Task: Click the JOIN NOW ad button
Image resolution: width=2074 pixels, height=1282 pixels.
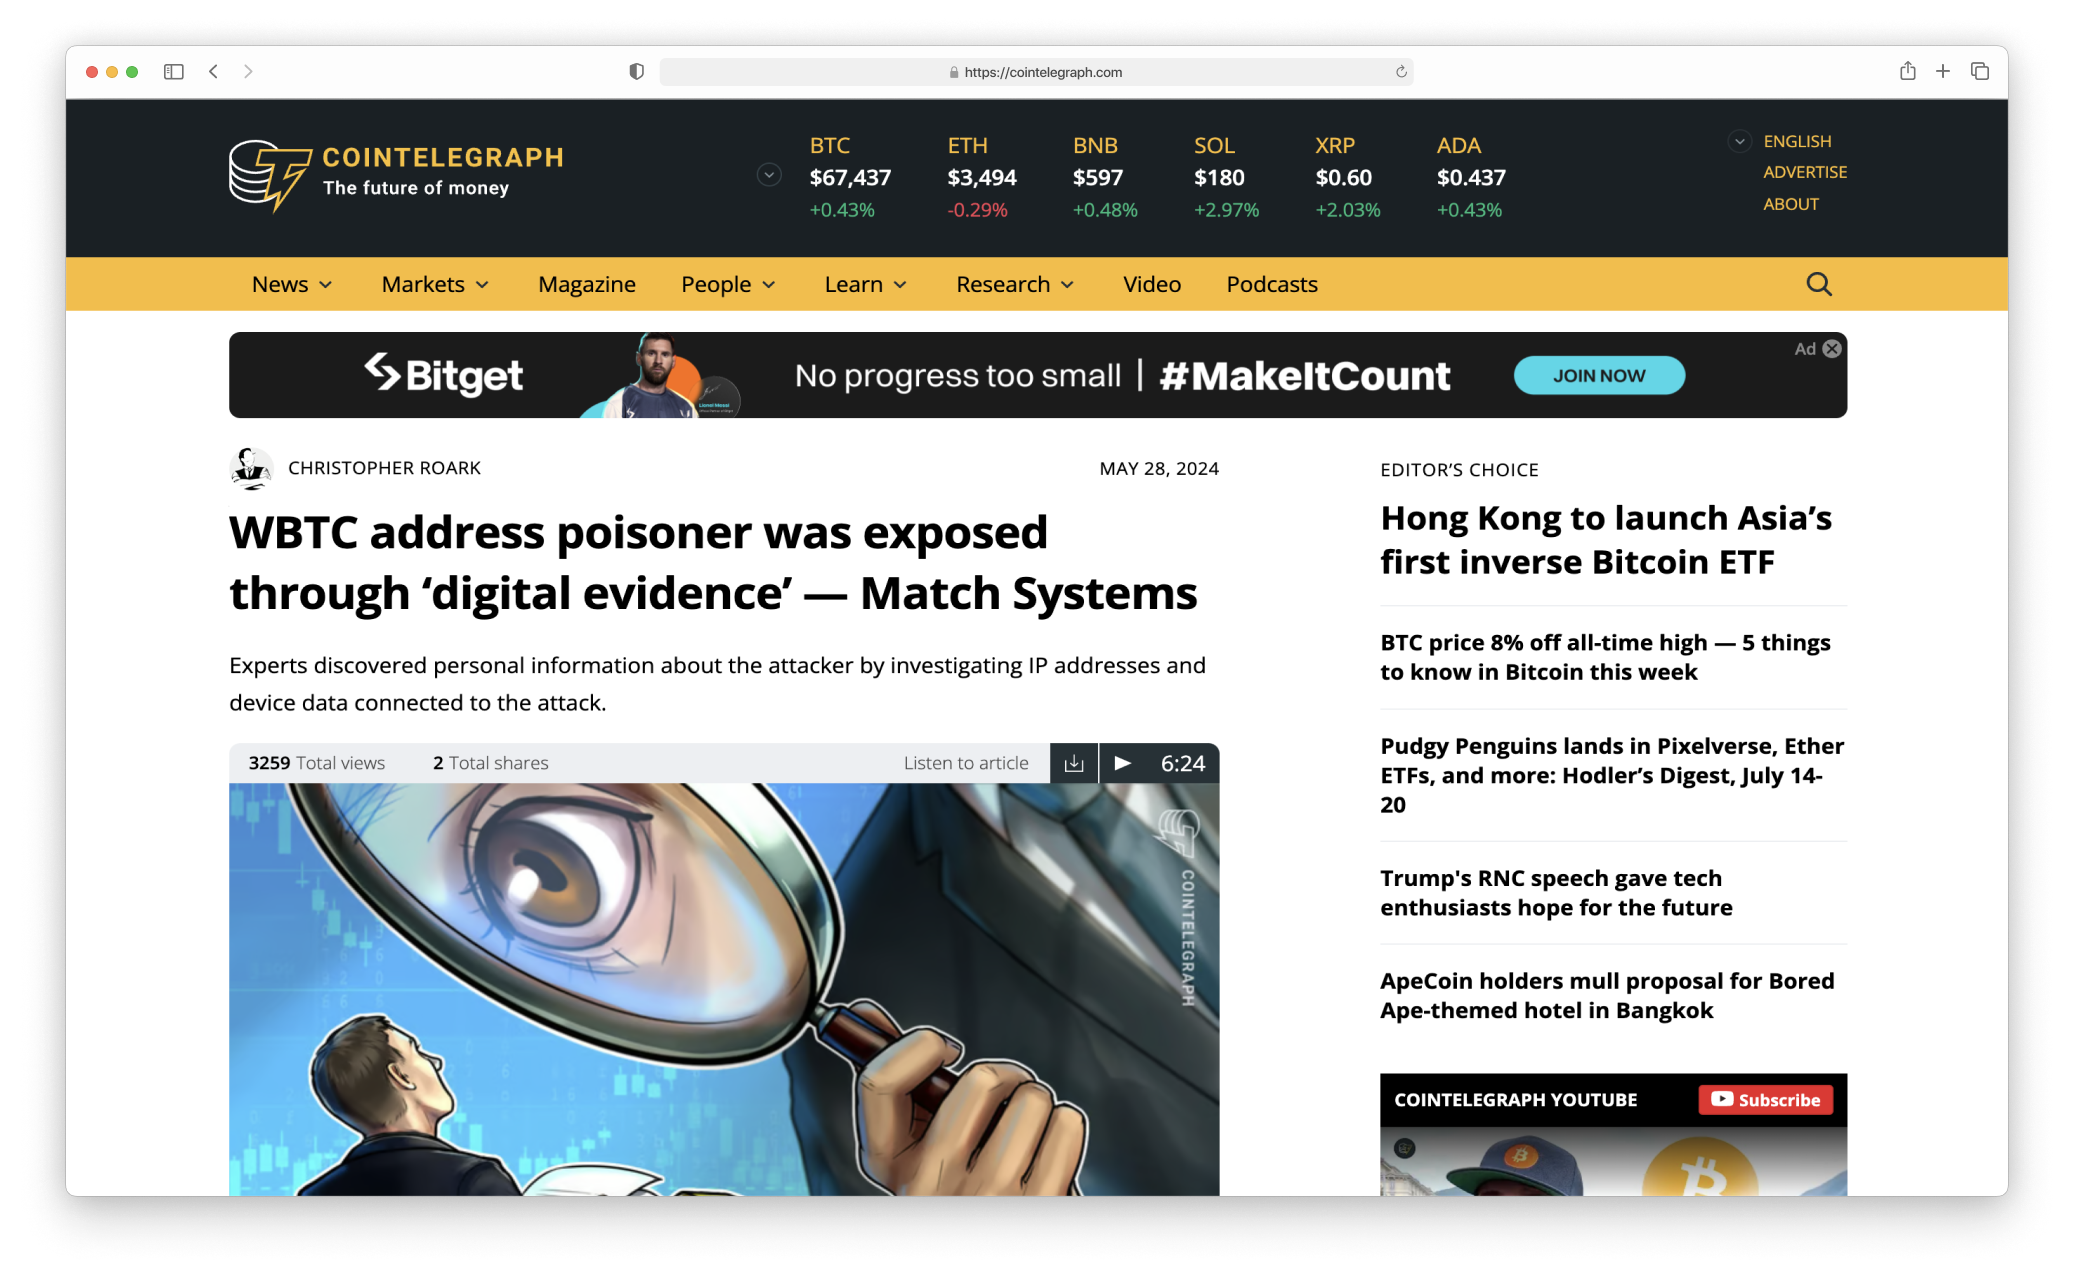Action: (x=1598, y=376)
